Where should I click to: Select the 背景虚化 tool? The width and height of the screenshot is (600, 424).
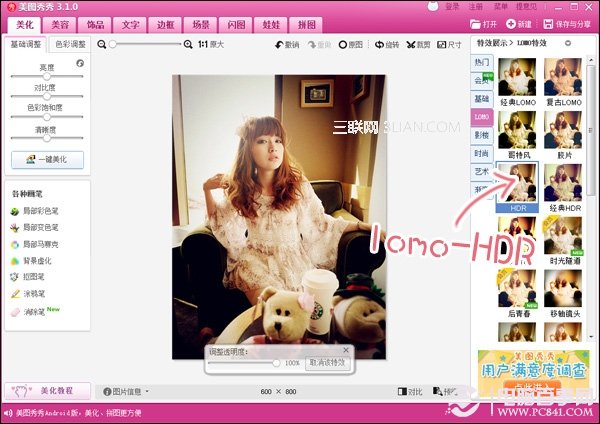31,261
